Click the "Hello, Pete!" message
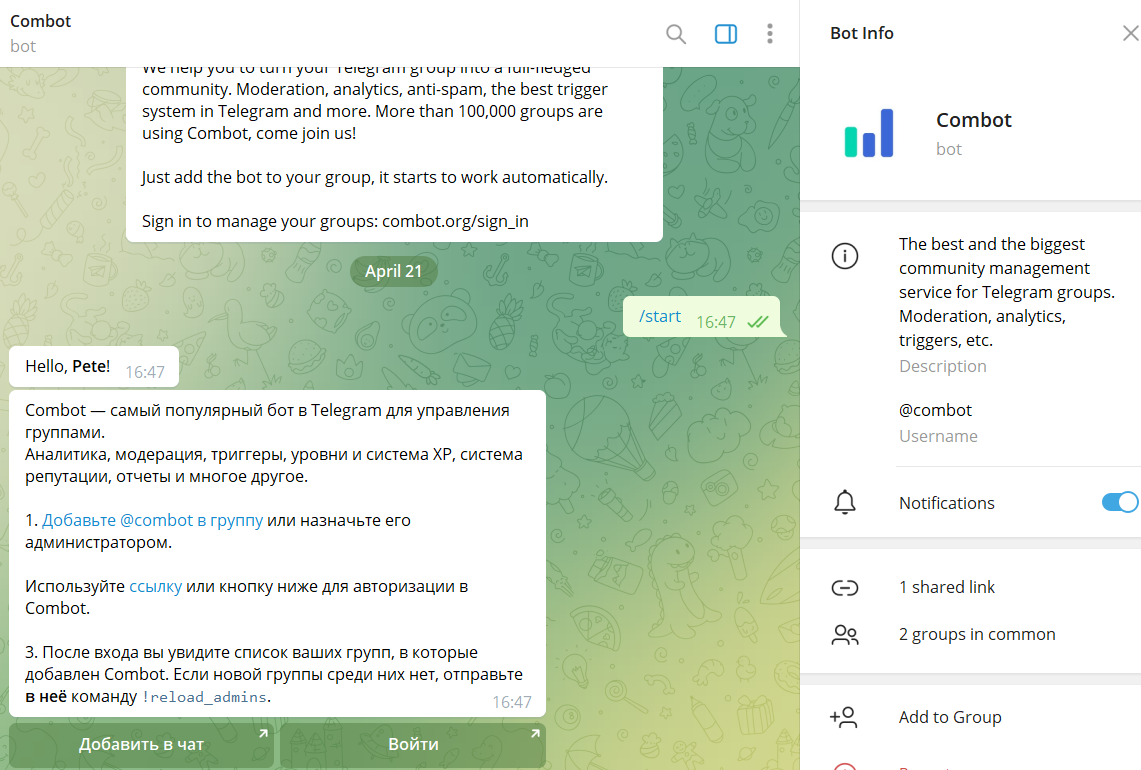The height and width of the screenshot is (770, 1141). (x=93, y=367)
